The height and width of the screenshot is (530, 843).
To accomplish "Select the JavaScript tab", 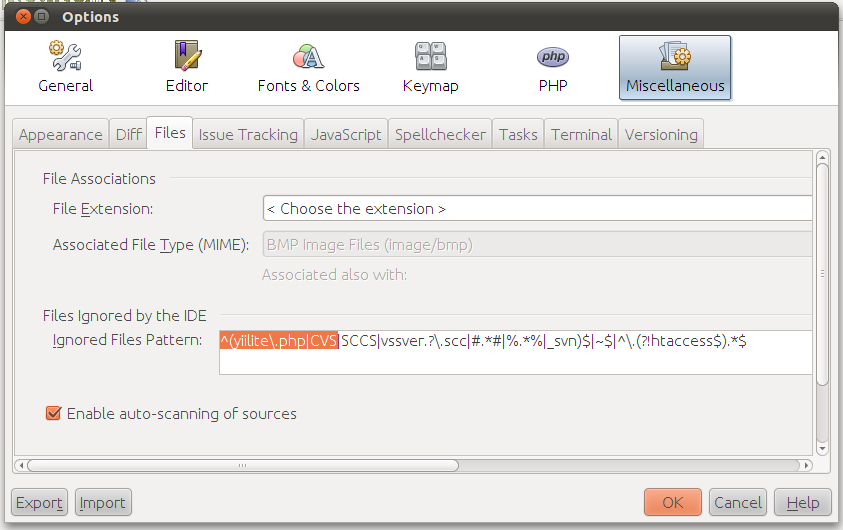I will coord(346,134).
